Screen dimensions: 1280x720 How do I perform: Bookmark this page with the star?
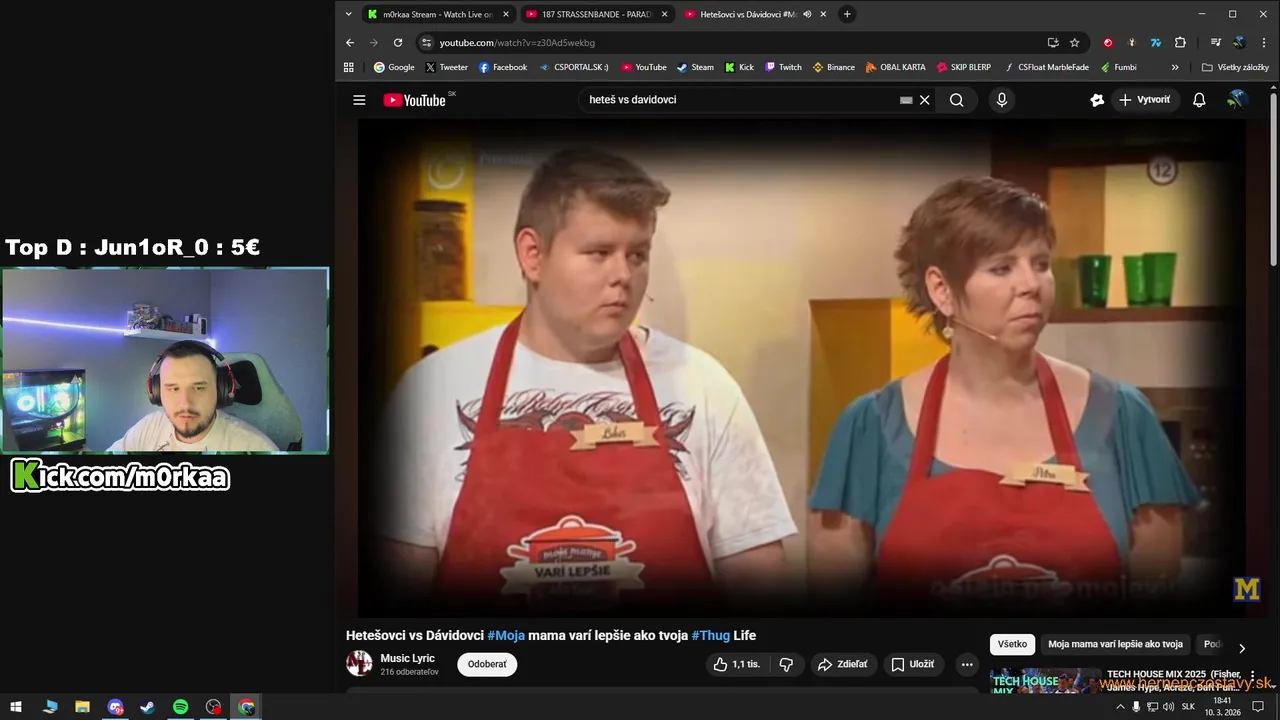tap(1075, 43)
